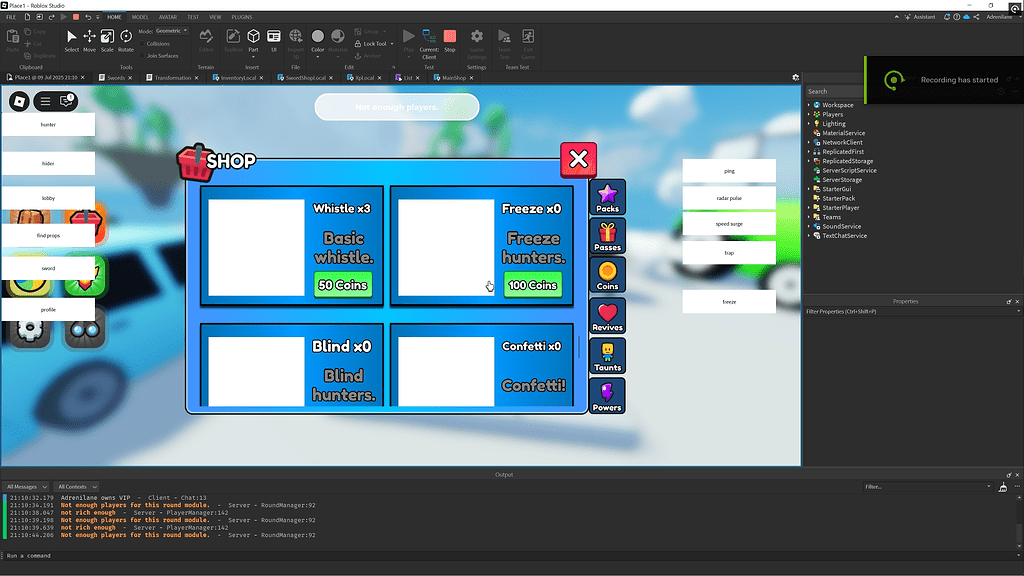Open the Lock Tool dropdown
The image size is (1024, 576).
pyautogui.click(x=391, y=44)
